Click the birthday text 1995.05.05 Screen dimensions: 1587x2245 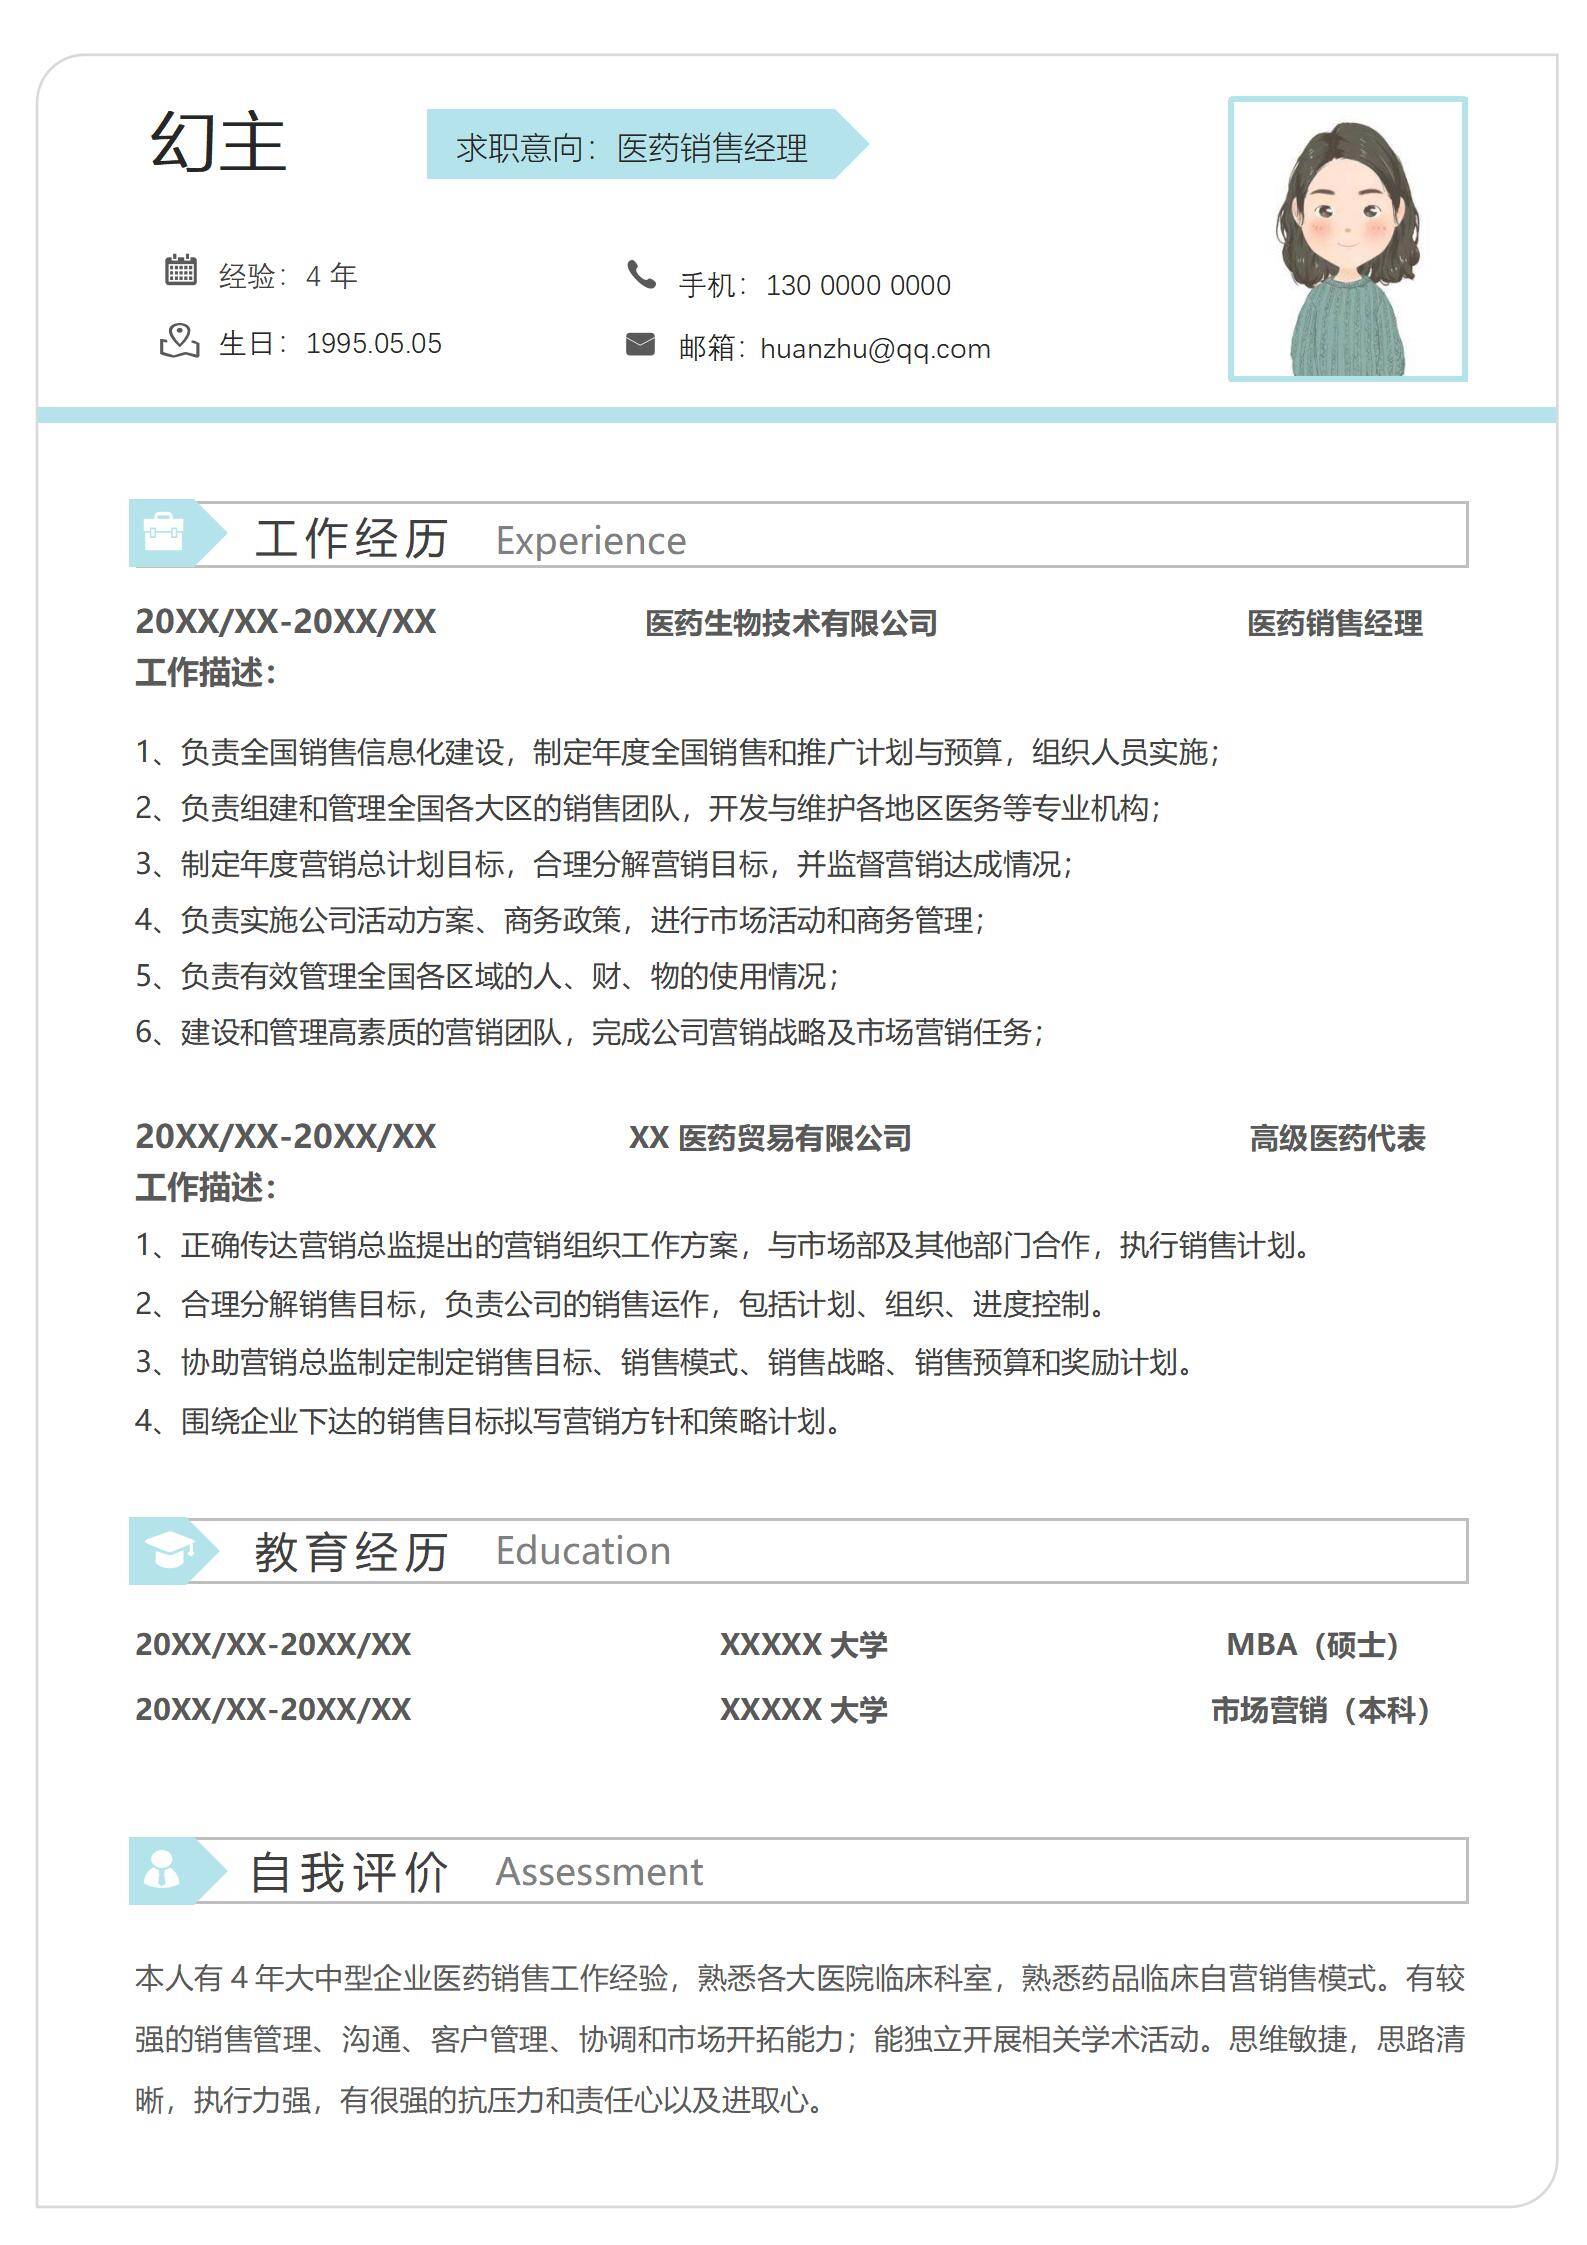click(373, 344)
